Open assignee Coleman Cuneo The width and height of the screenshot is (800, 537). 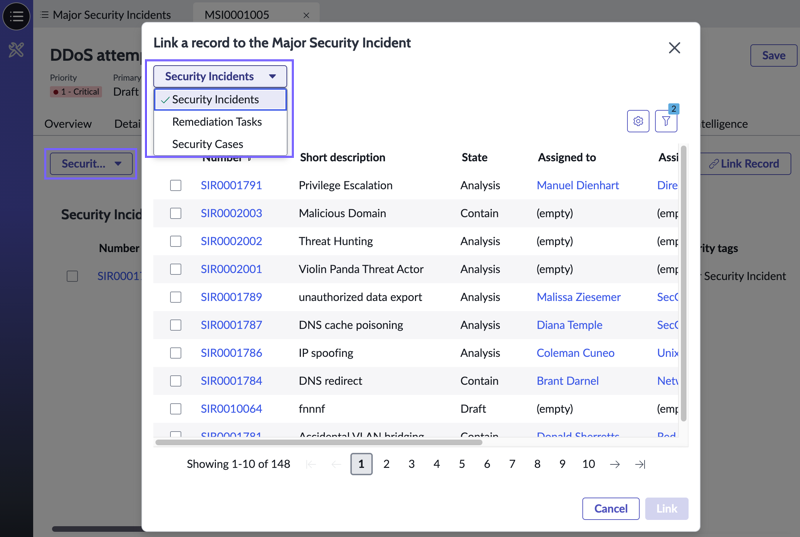coord(576,353)
